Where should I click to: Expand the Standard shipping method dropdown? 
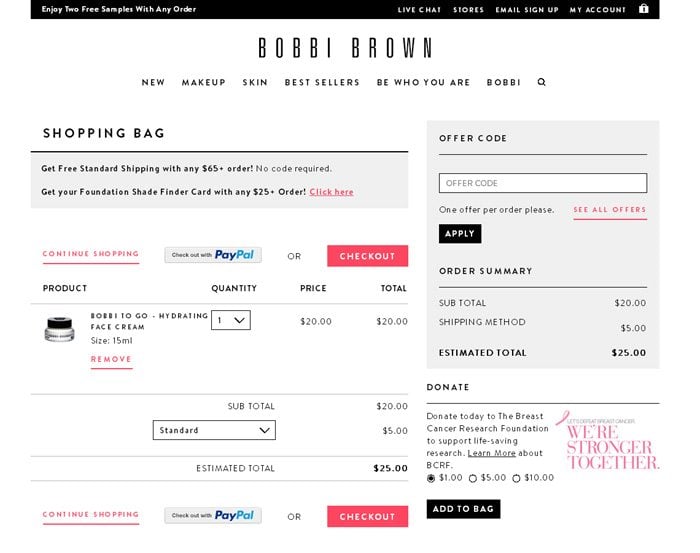[x=214, y=430]
